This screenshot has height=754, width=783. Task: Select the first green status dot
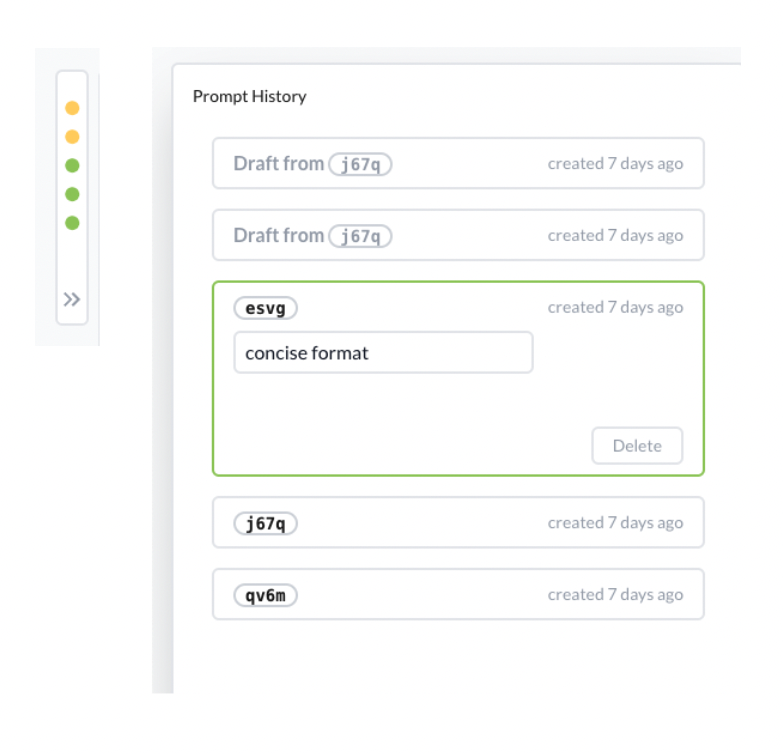coord(72,166)
